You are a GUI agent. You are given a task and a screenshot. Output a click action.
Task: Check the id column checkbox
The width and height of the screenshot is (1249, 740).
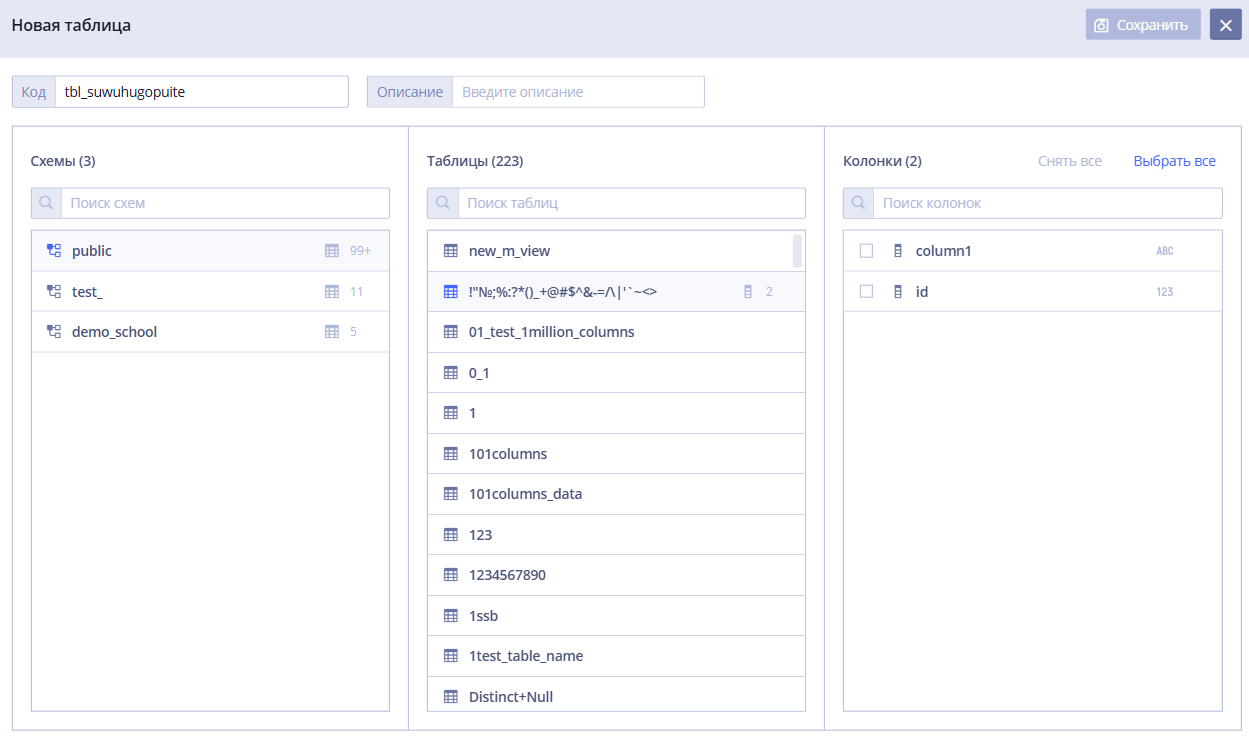[x=867, y=292]
